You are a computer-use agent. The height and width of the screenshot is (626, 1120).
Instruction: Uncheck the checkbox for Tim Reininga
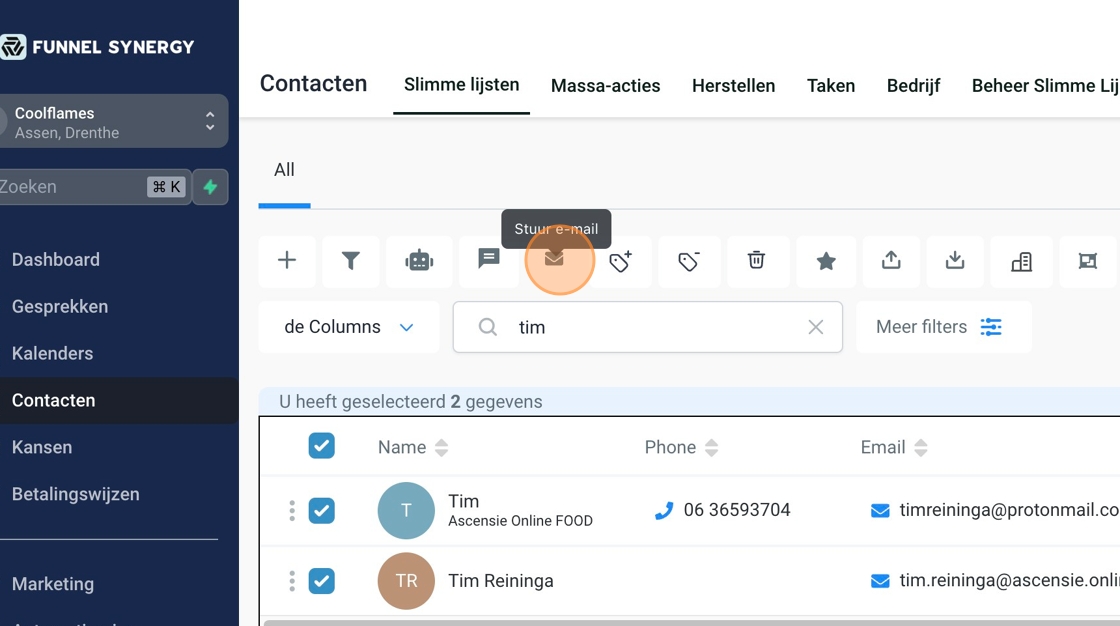[x=321, y=581]
